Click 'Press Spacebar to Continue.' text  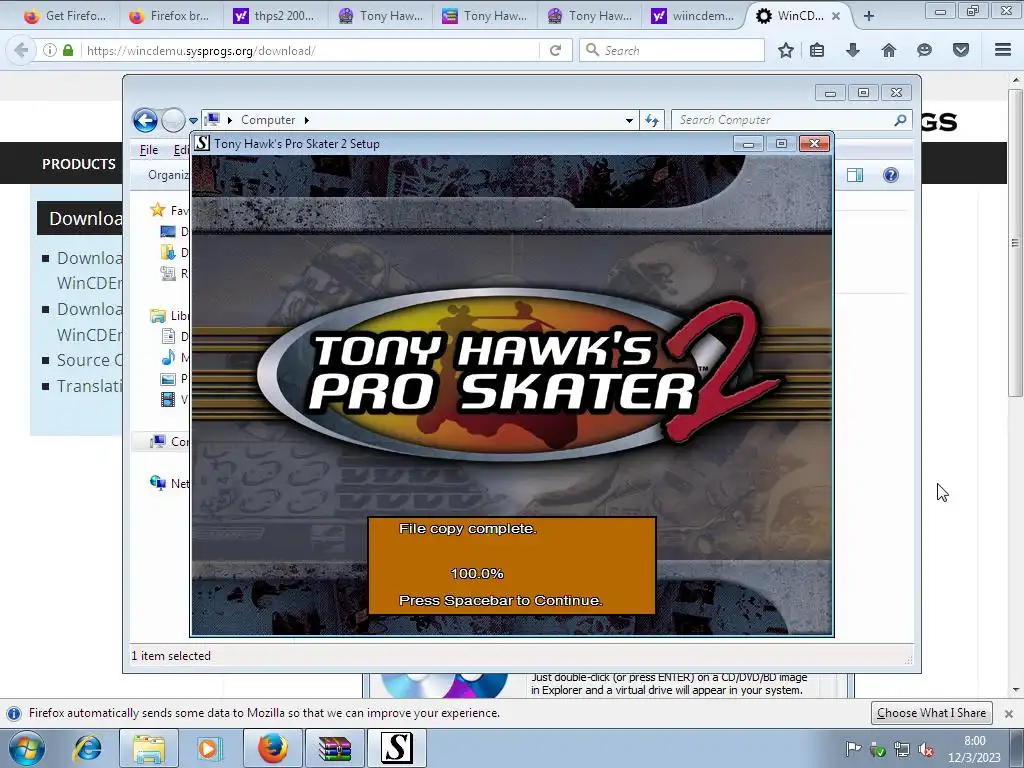(x=500, y=601)
